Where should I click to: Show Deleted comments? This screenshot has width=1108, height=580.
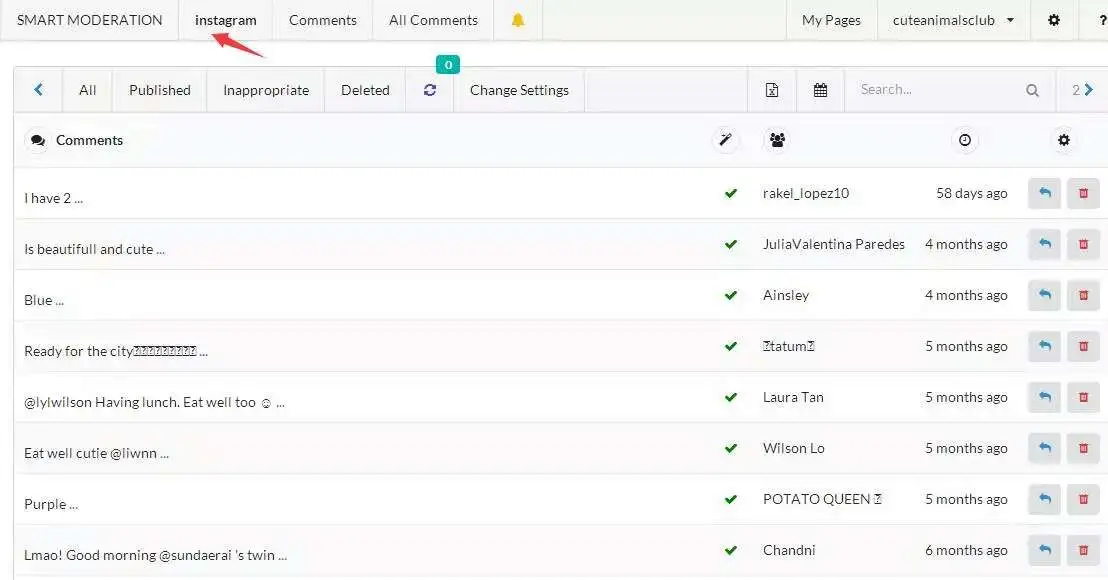pos(365,90)
